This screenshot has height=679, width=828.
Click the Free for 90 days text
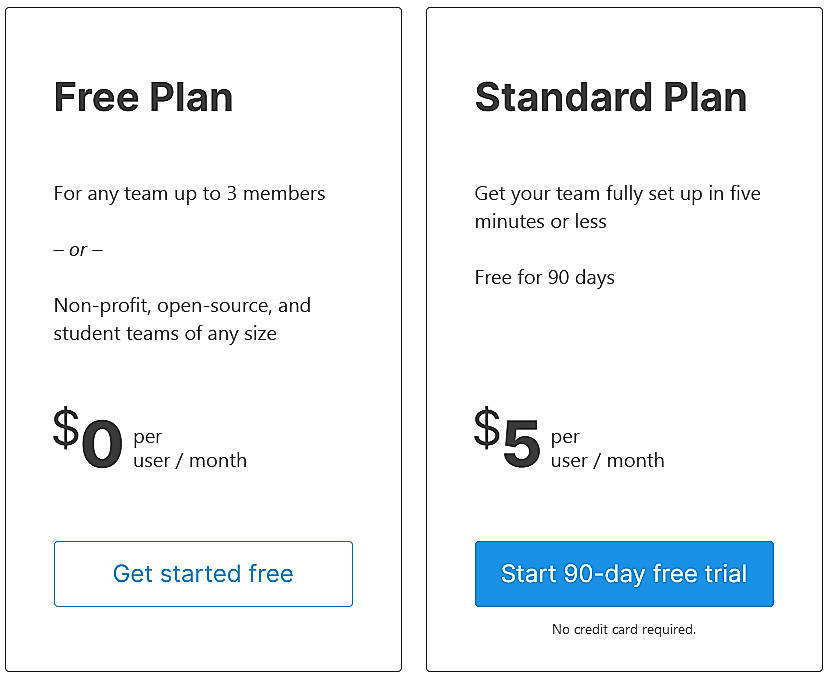544,278
